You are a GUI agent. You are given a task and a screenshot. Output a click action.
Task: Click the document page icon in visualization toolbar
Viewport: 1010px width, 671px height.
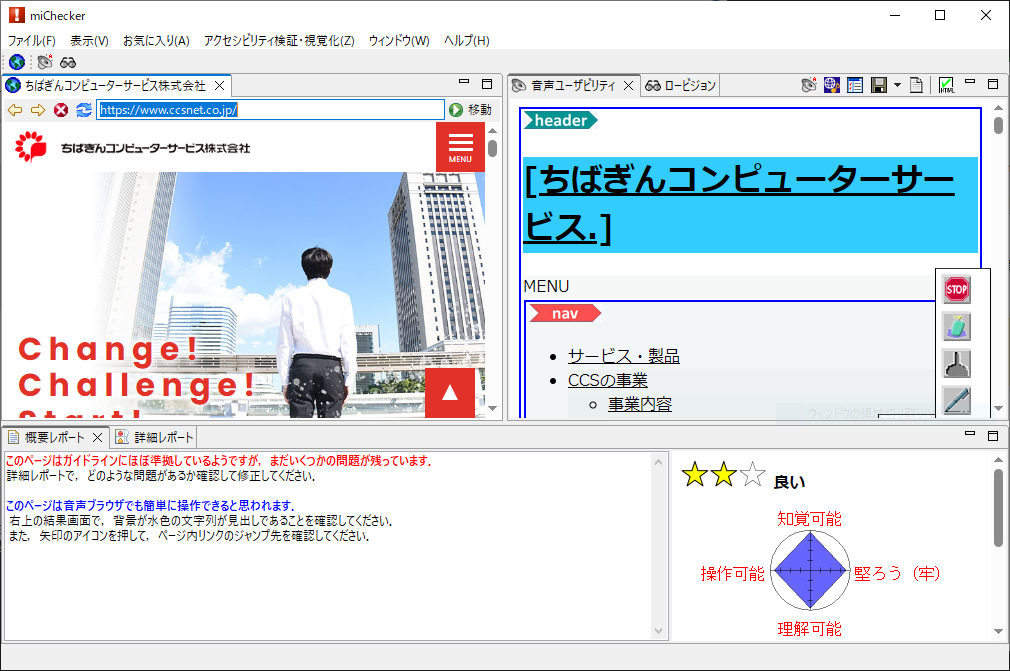917,85
